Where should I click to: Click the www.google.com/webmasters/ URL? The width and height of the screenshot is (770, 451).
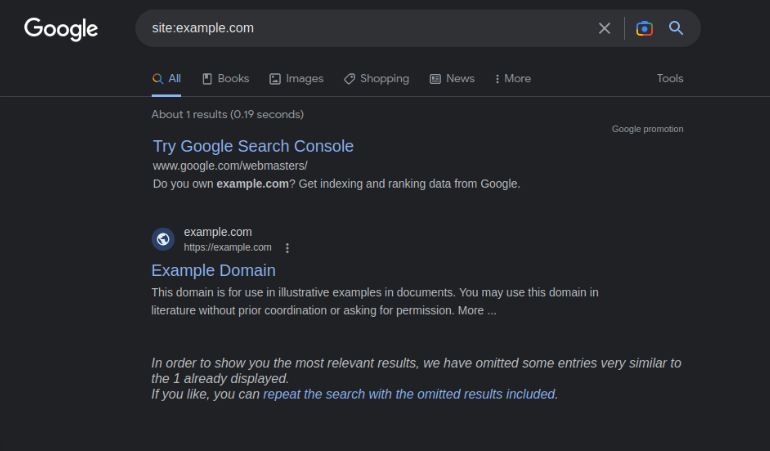(x=230, y=165)
